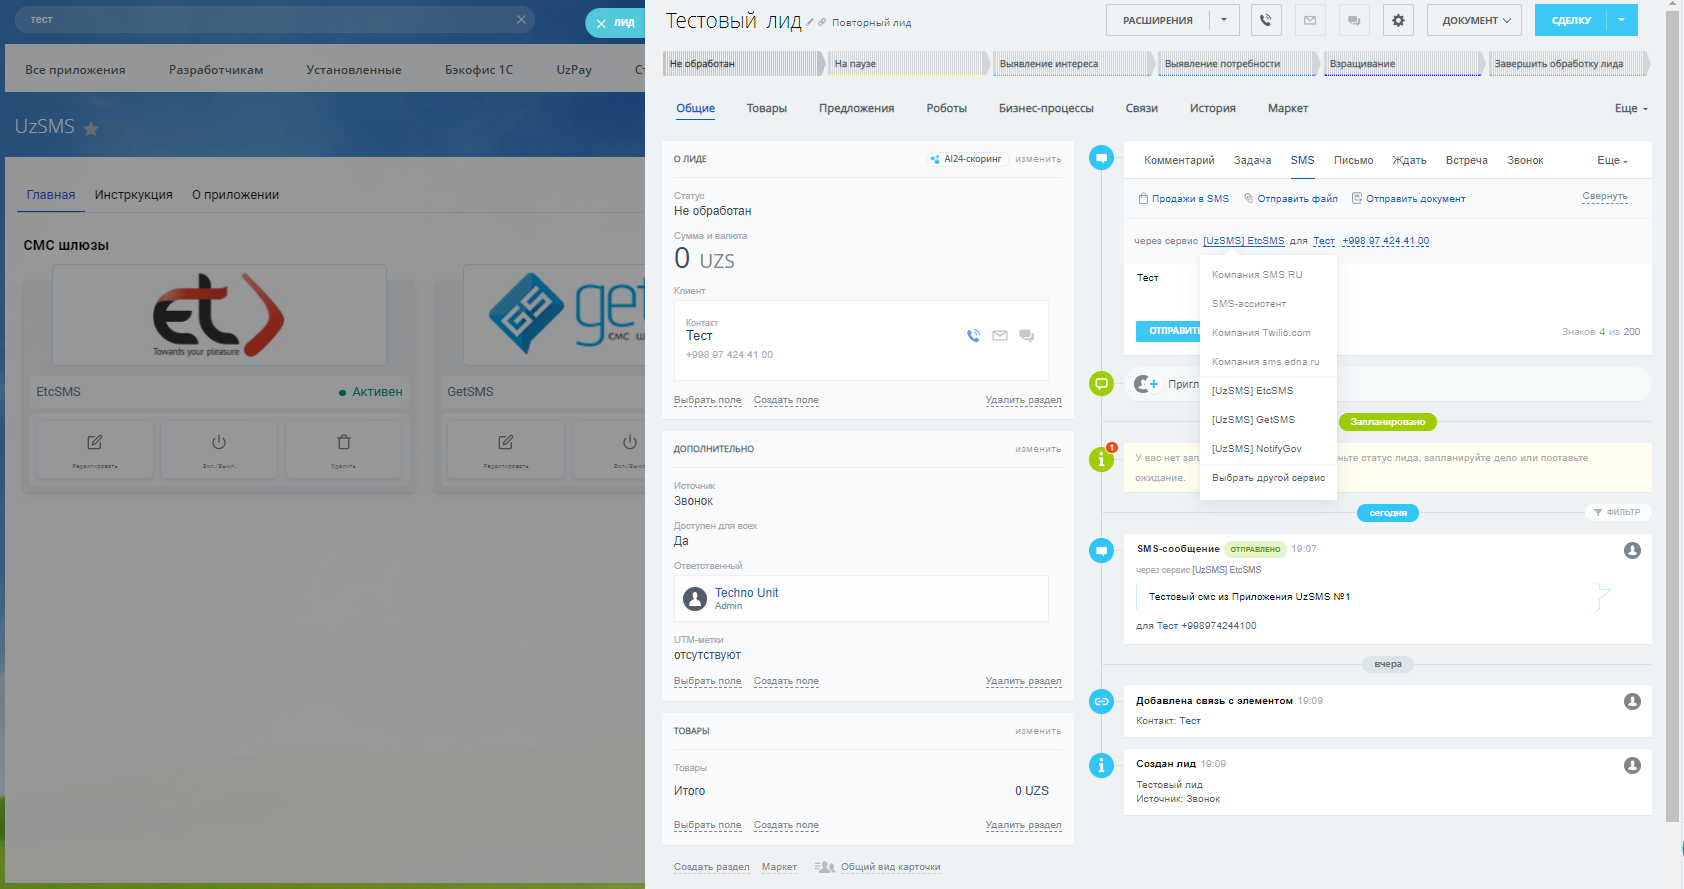Click the envelope email icon in lead header

1310,20
